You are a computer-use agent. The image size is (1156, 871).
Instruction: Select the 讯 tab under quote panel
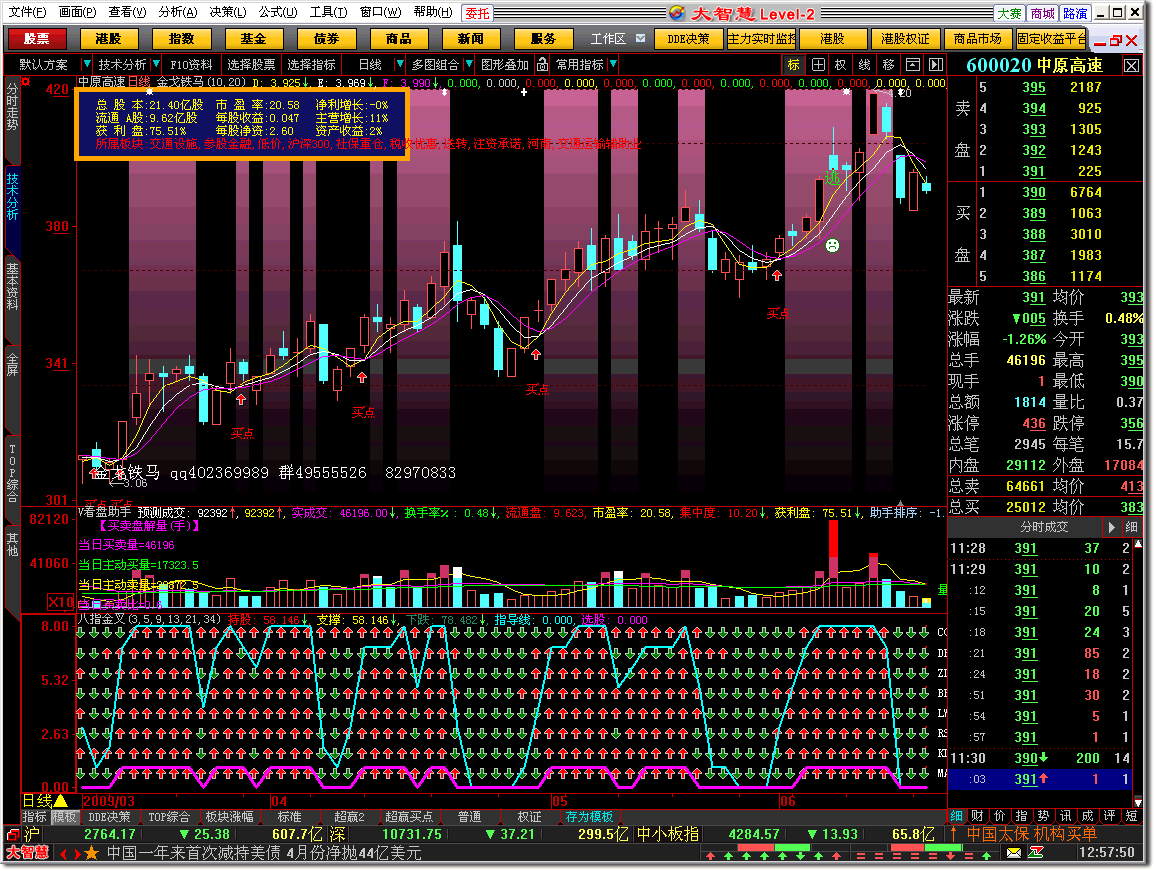tap(1065, 816)
